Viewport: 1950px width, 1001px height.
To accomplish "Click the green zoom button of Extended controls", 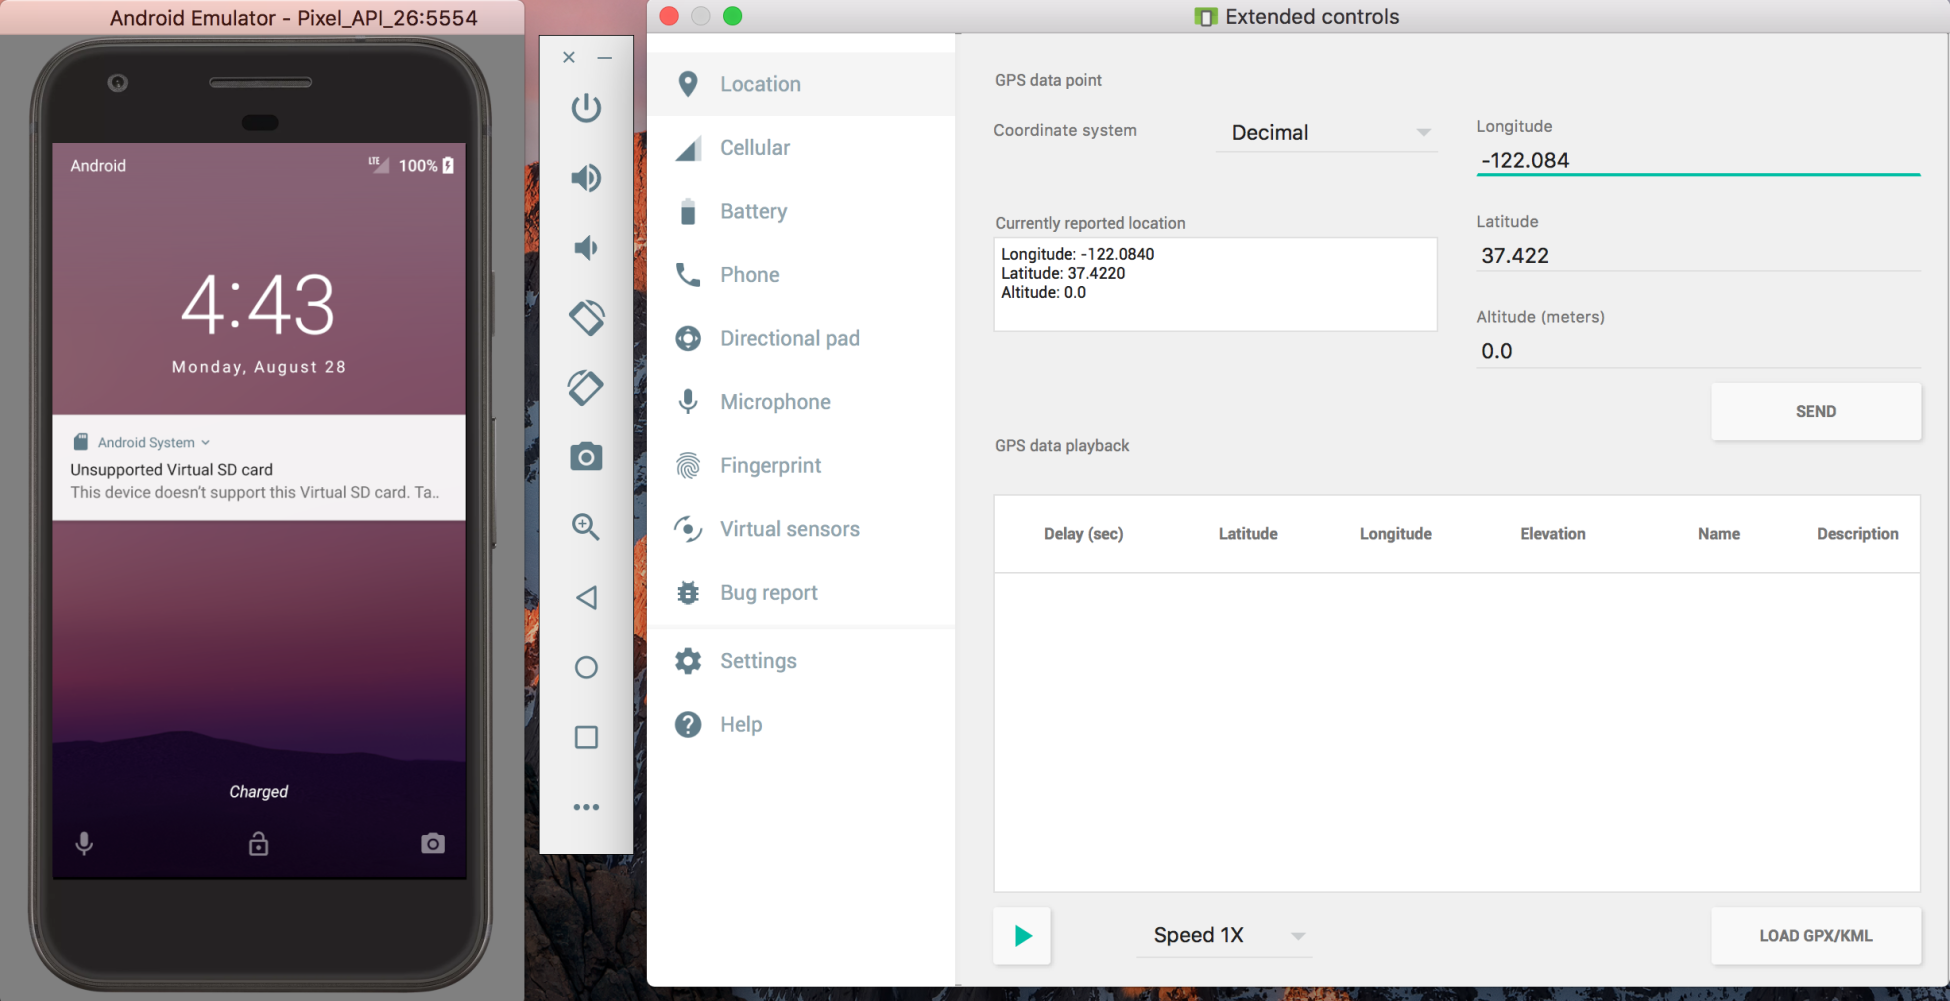I will pyautogui.click(x=733, y=16).
